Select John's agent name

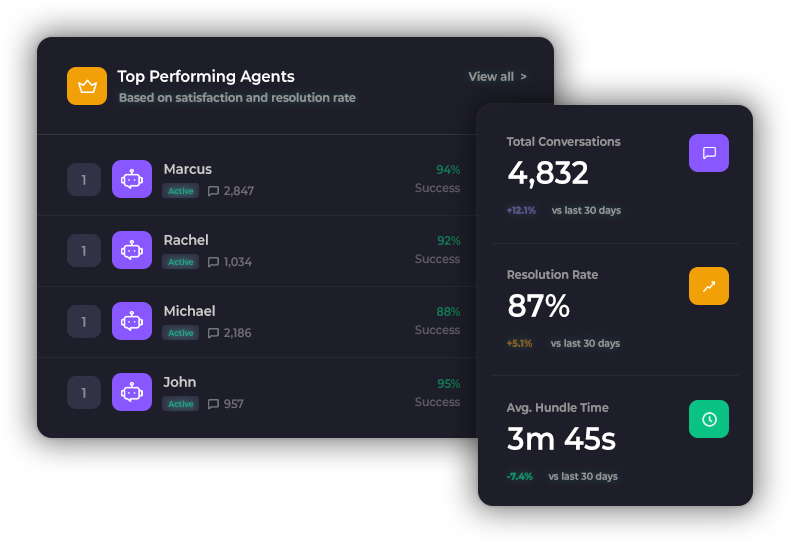(x=180, y=382)
